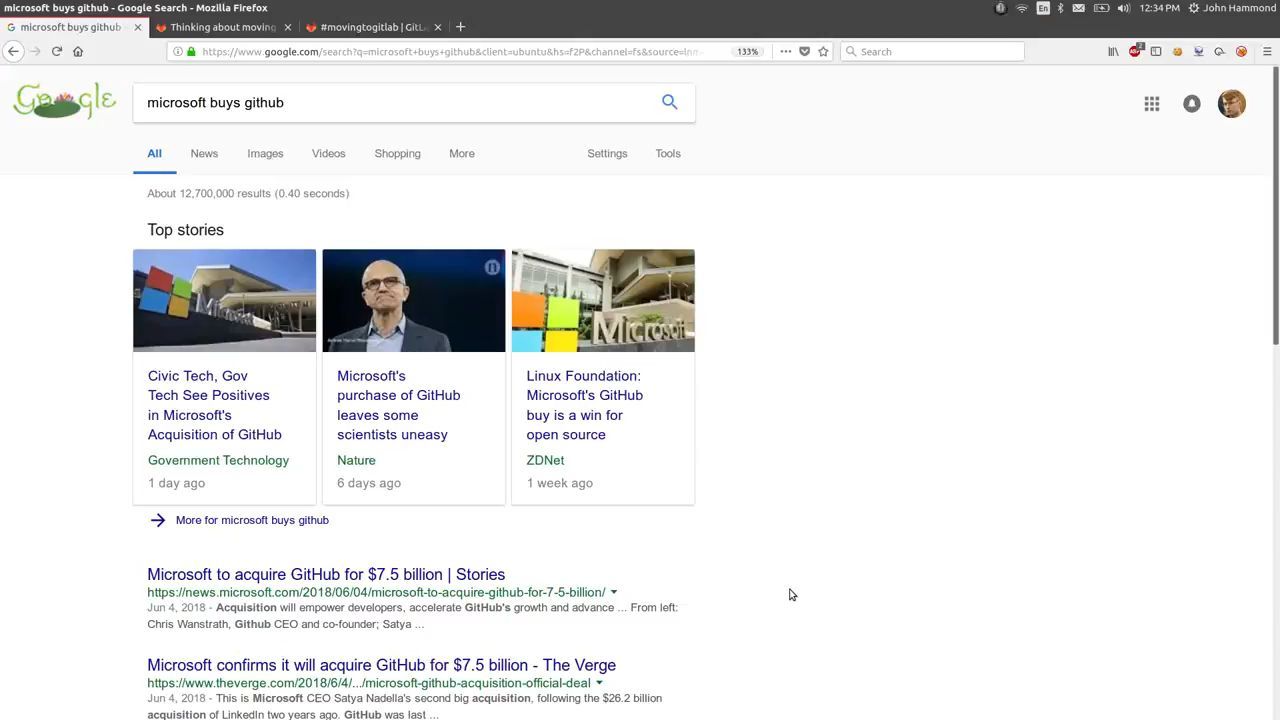Go to the Firefox home page
The width and height of the screenshot is (1280, 720).
(78, 51)
